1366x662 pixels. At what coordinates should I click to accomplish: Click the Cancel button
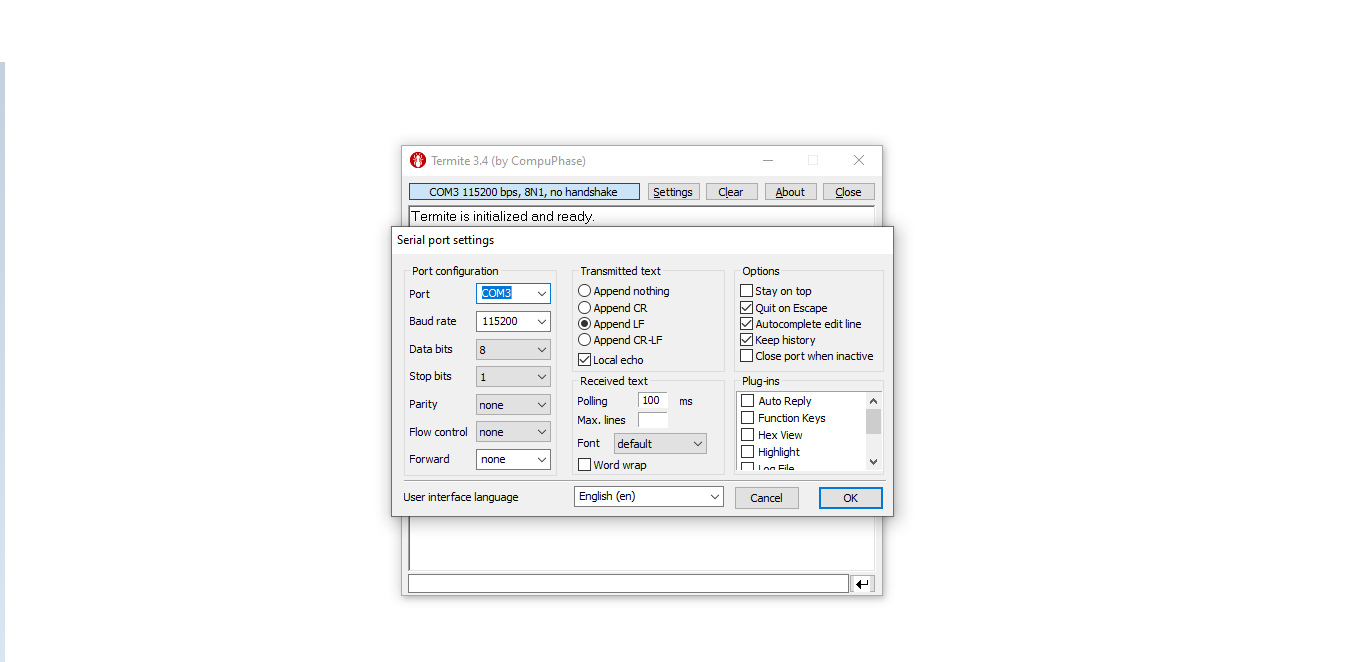coord(767,497)
